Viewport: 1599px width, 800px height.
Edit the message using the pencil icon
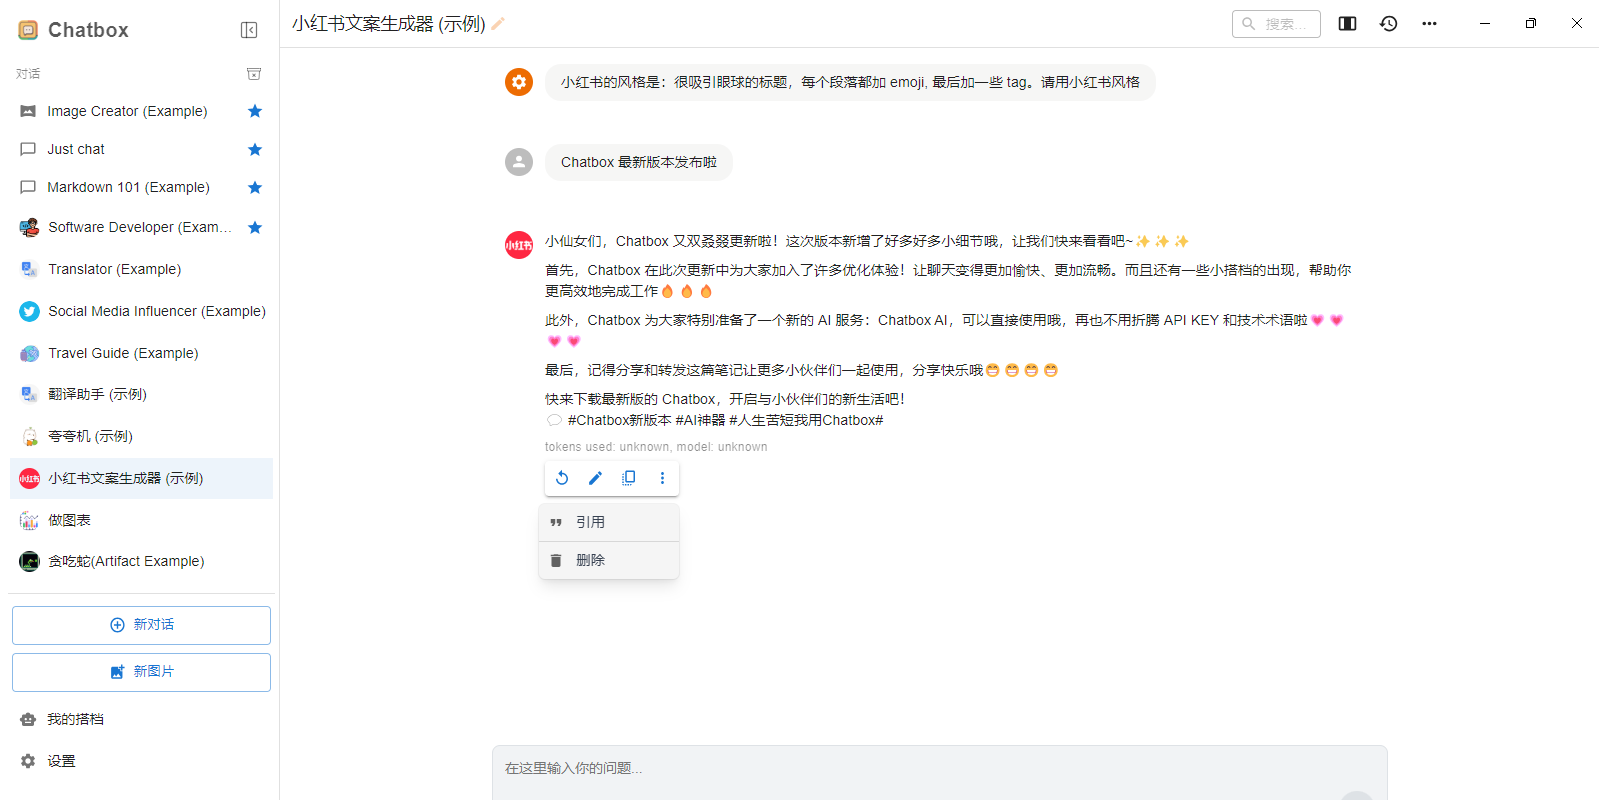point(595,478)
